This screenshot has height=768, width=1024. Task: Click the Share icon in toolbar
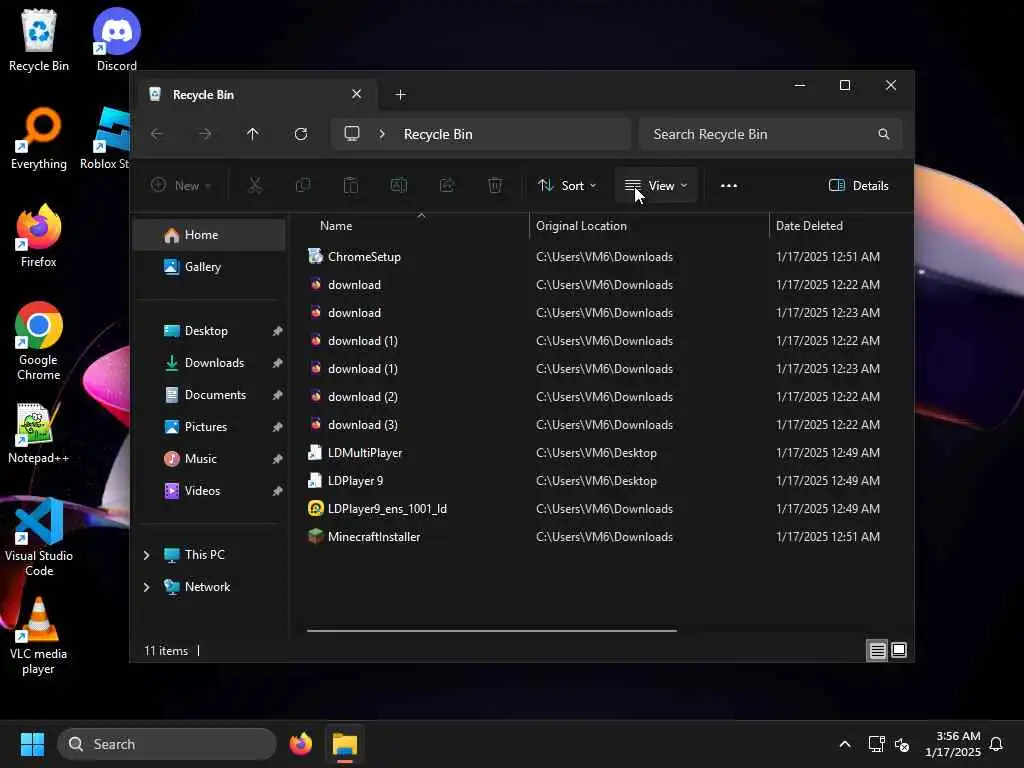click(447, 185)
